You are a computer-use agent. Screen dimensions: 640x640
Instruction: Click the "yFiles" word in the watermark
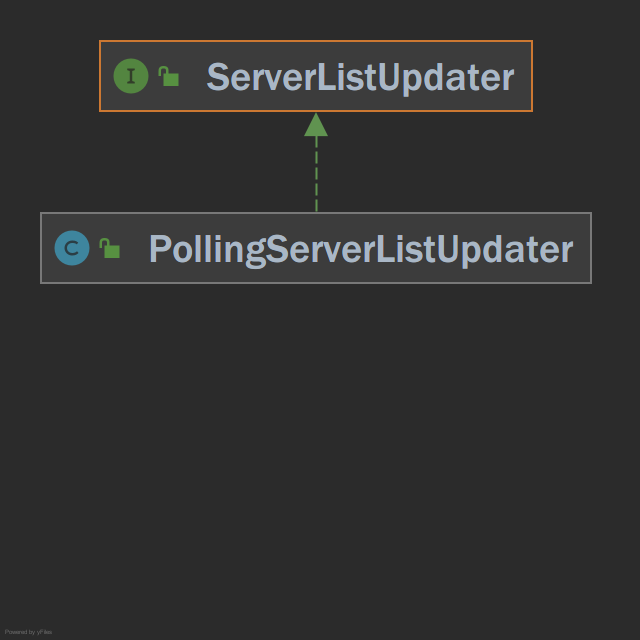[x=44, y=632]
